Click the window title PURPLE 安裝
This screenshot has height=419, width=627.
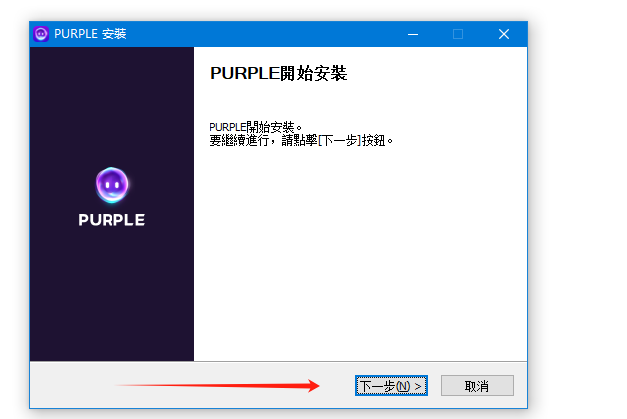tap(90, 34)
